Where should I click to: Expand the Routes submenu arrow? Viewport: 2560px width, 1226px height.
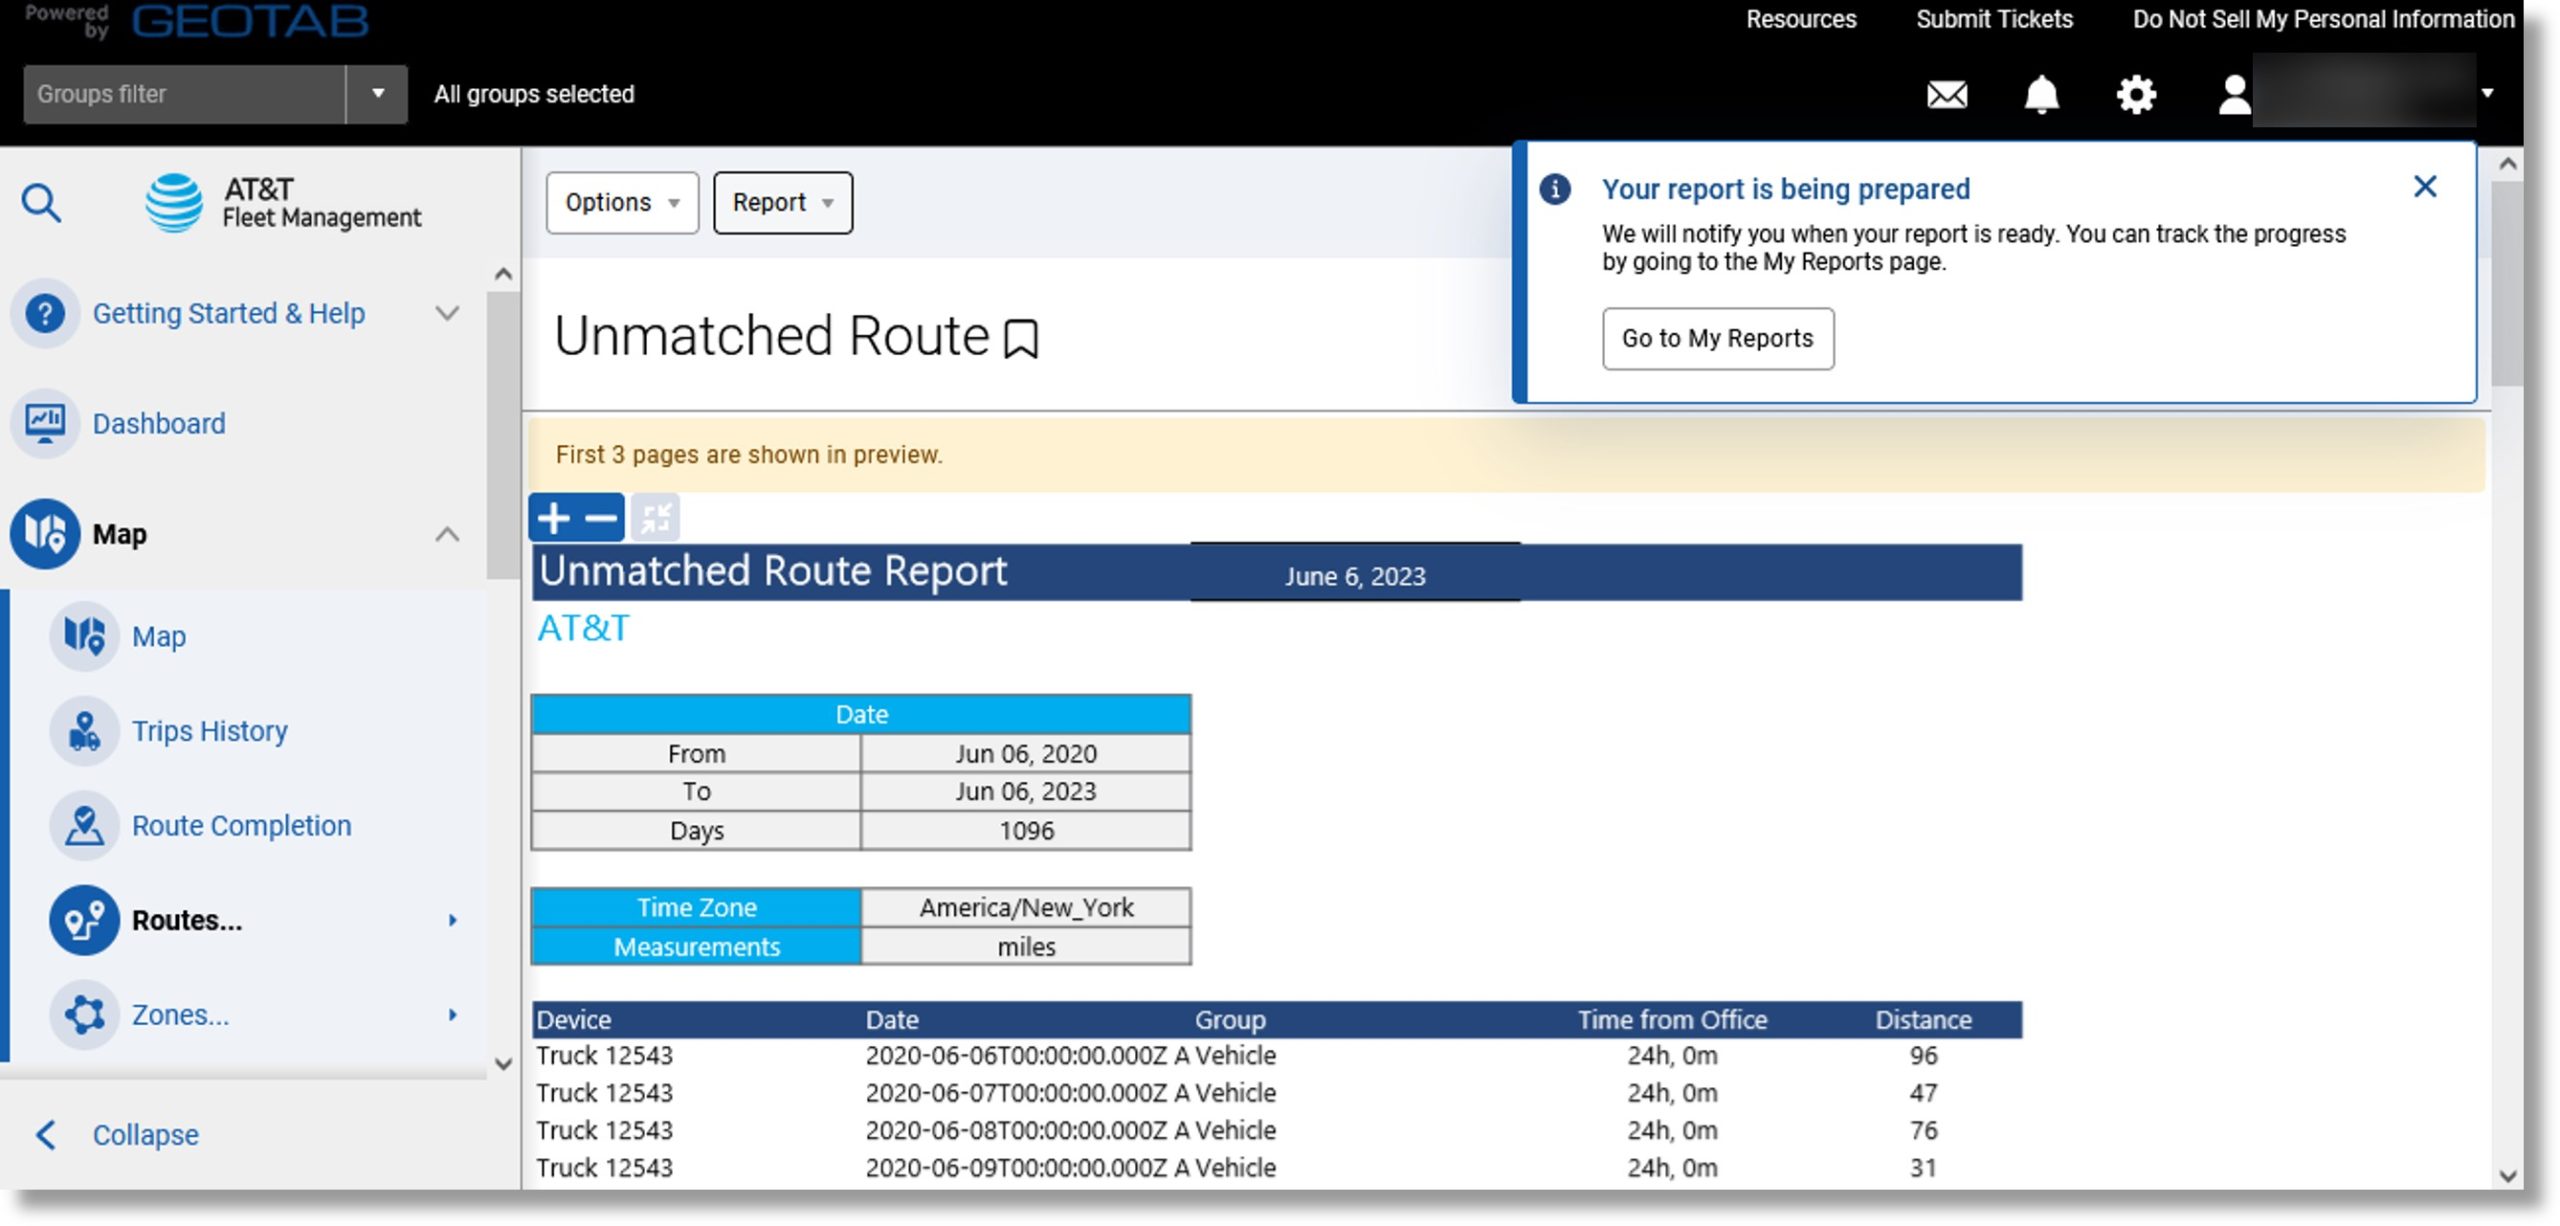coord(457,917)
